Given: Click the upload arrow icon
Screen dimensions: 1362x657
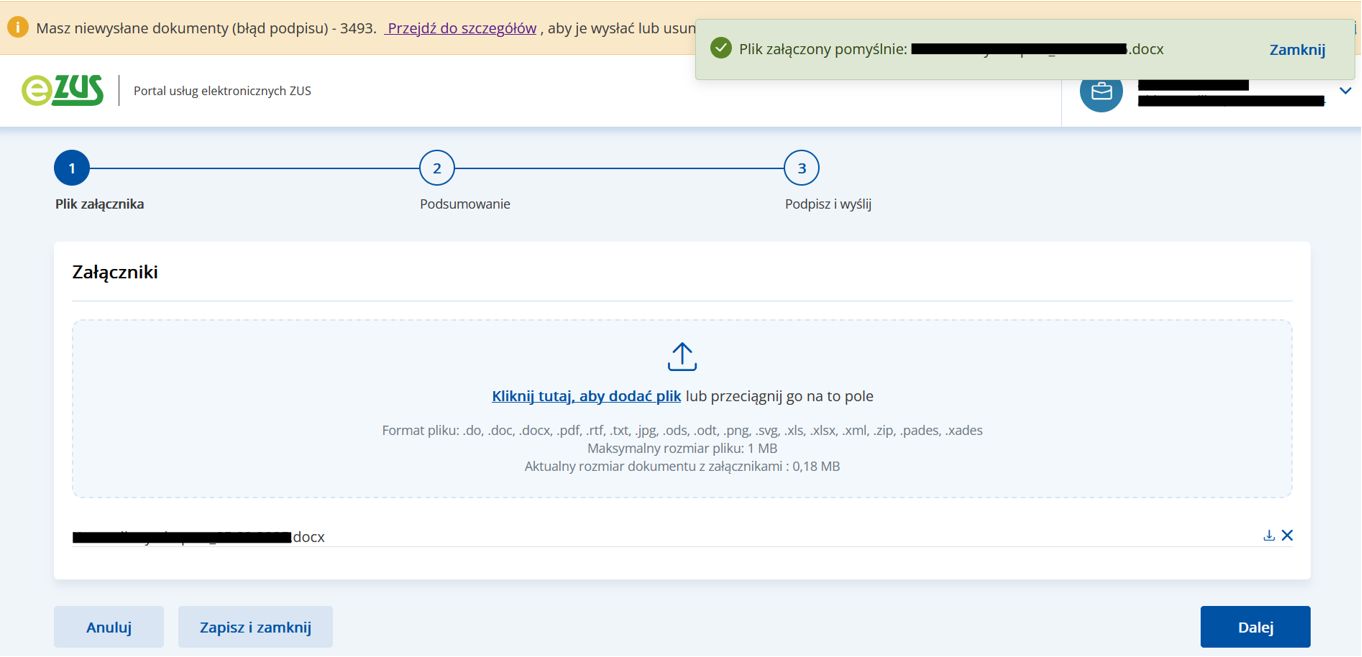Looking at the screenshot, I should pos(682,357).
